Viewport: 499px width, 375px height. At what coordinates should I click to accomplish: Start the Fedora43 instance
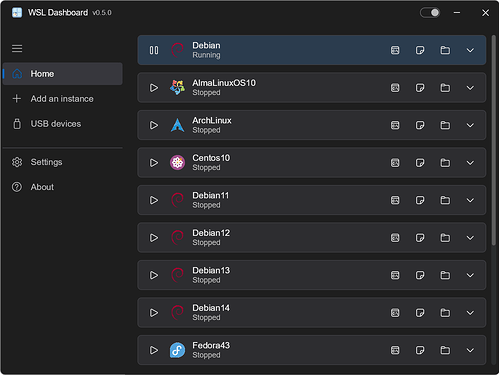154,350
